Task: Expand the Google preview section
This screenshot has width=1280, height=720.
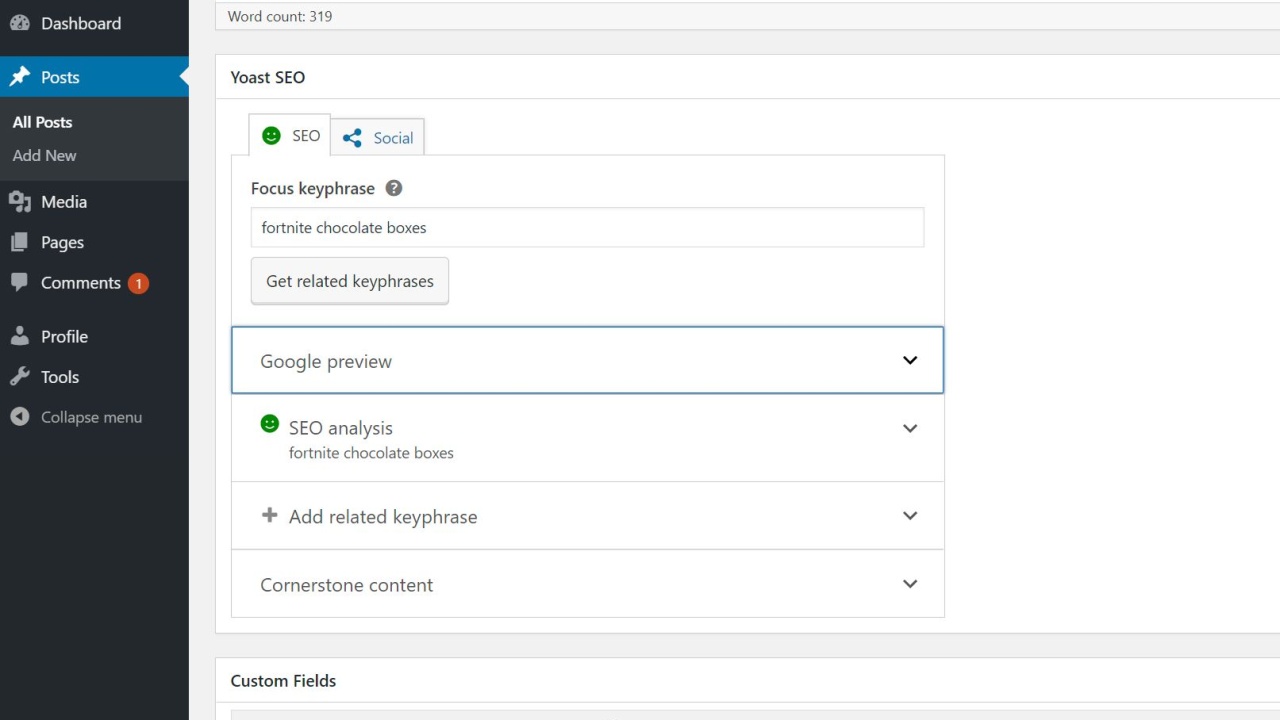Action: pyautogui.click(x=909, y=360)
